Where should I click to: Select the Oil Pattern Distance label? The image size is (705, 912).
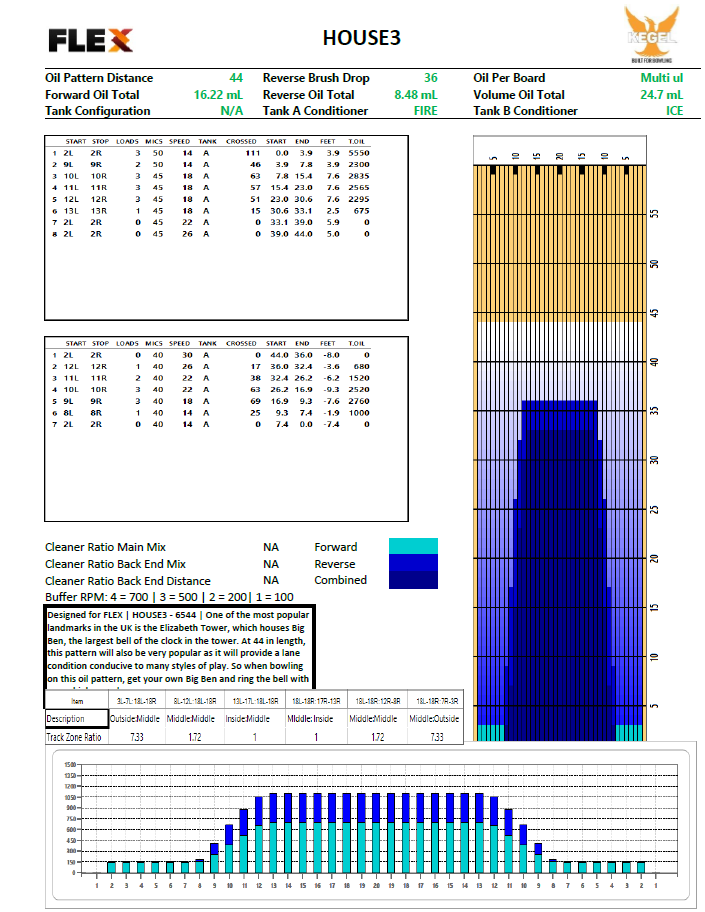tap(99, 78)
